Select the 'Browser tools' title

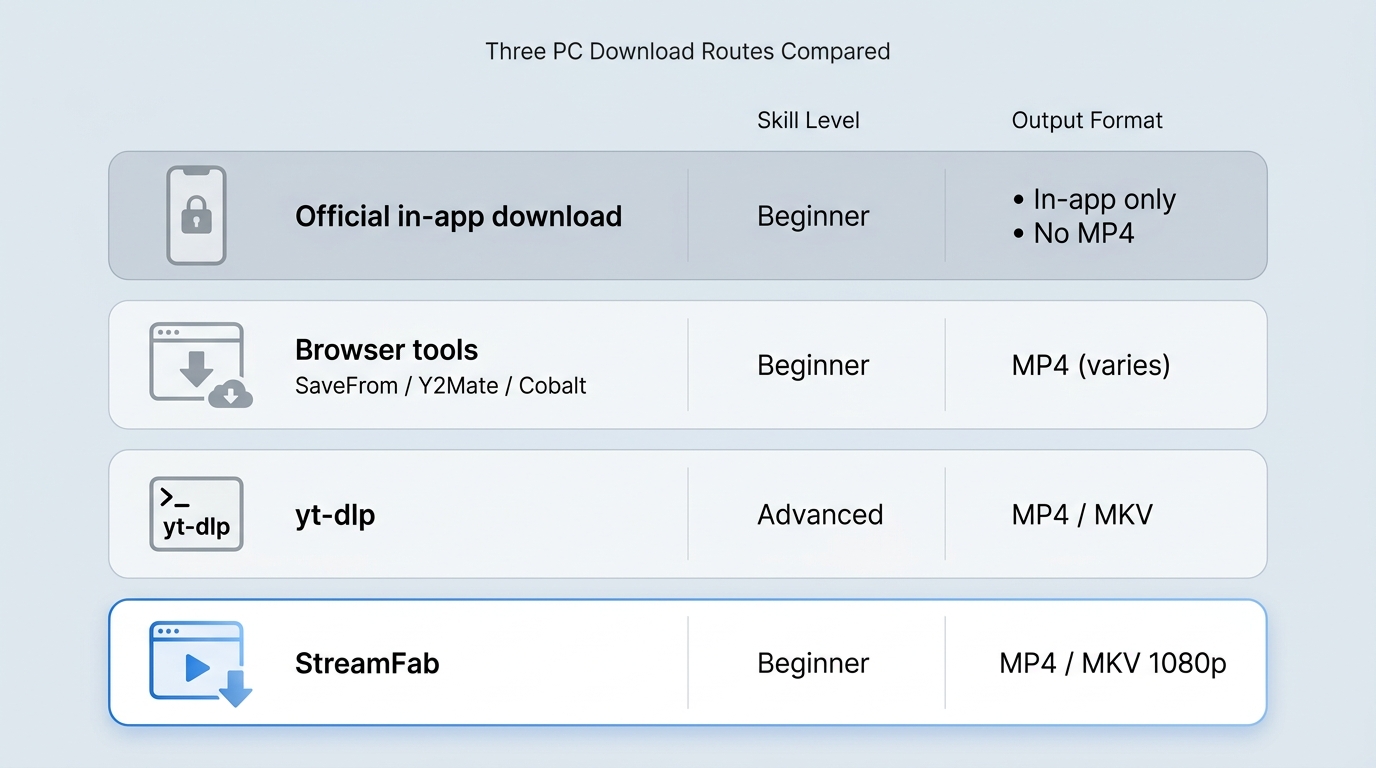[x=386, y=350]
